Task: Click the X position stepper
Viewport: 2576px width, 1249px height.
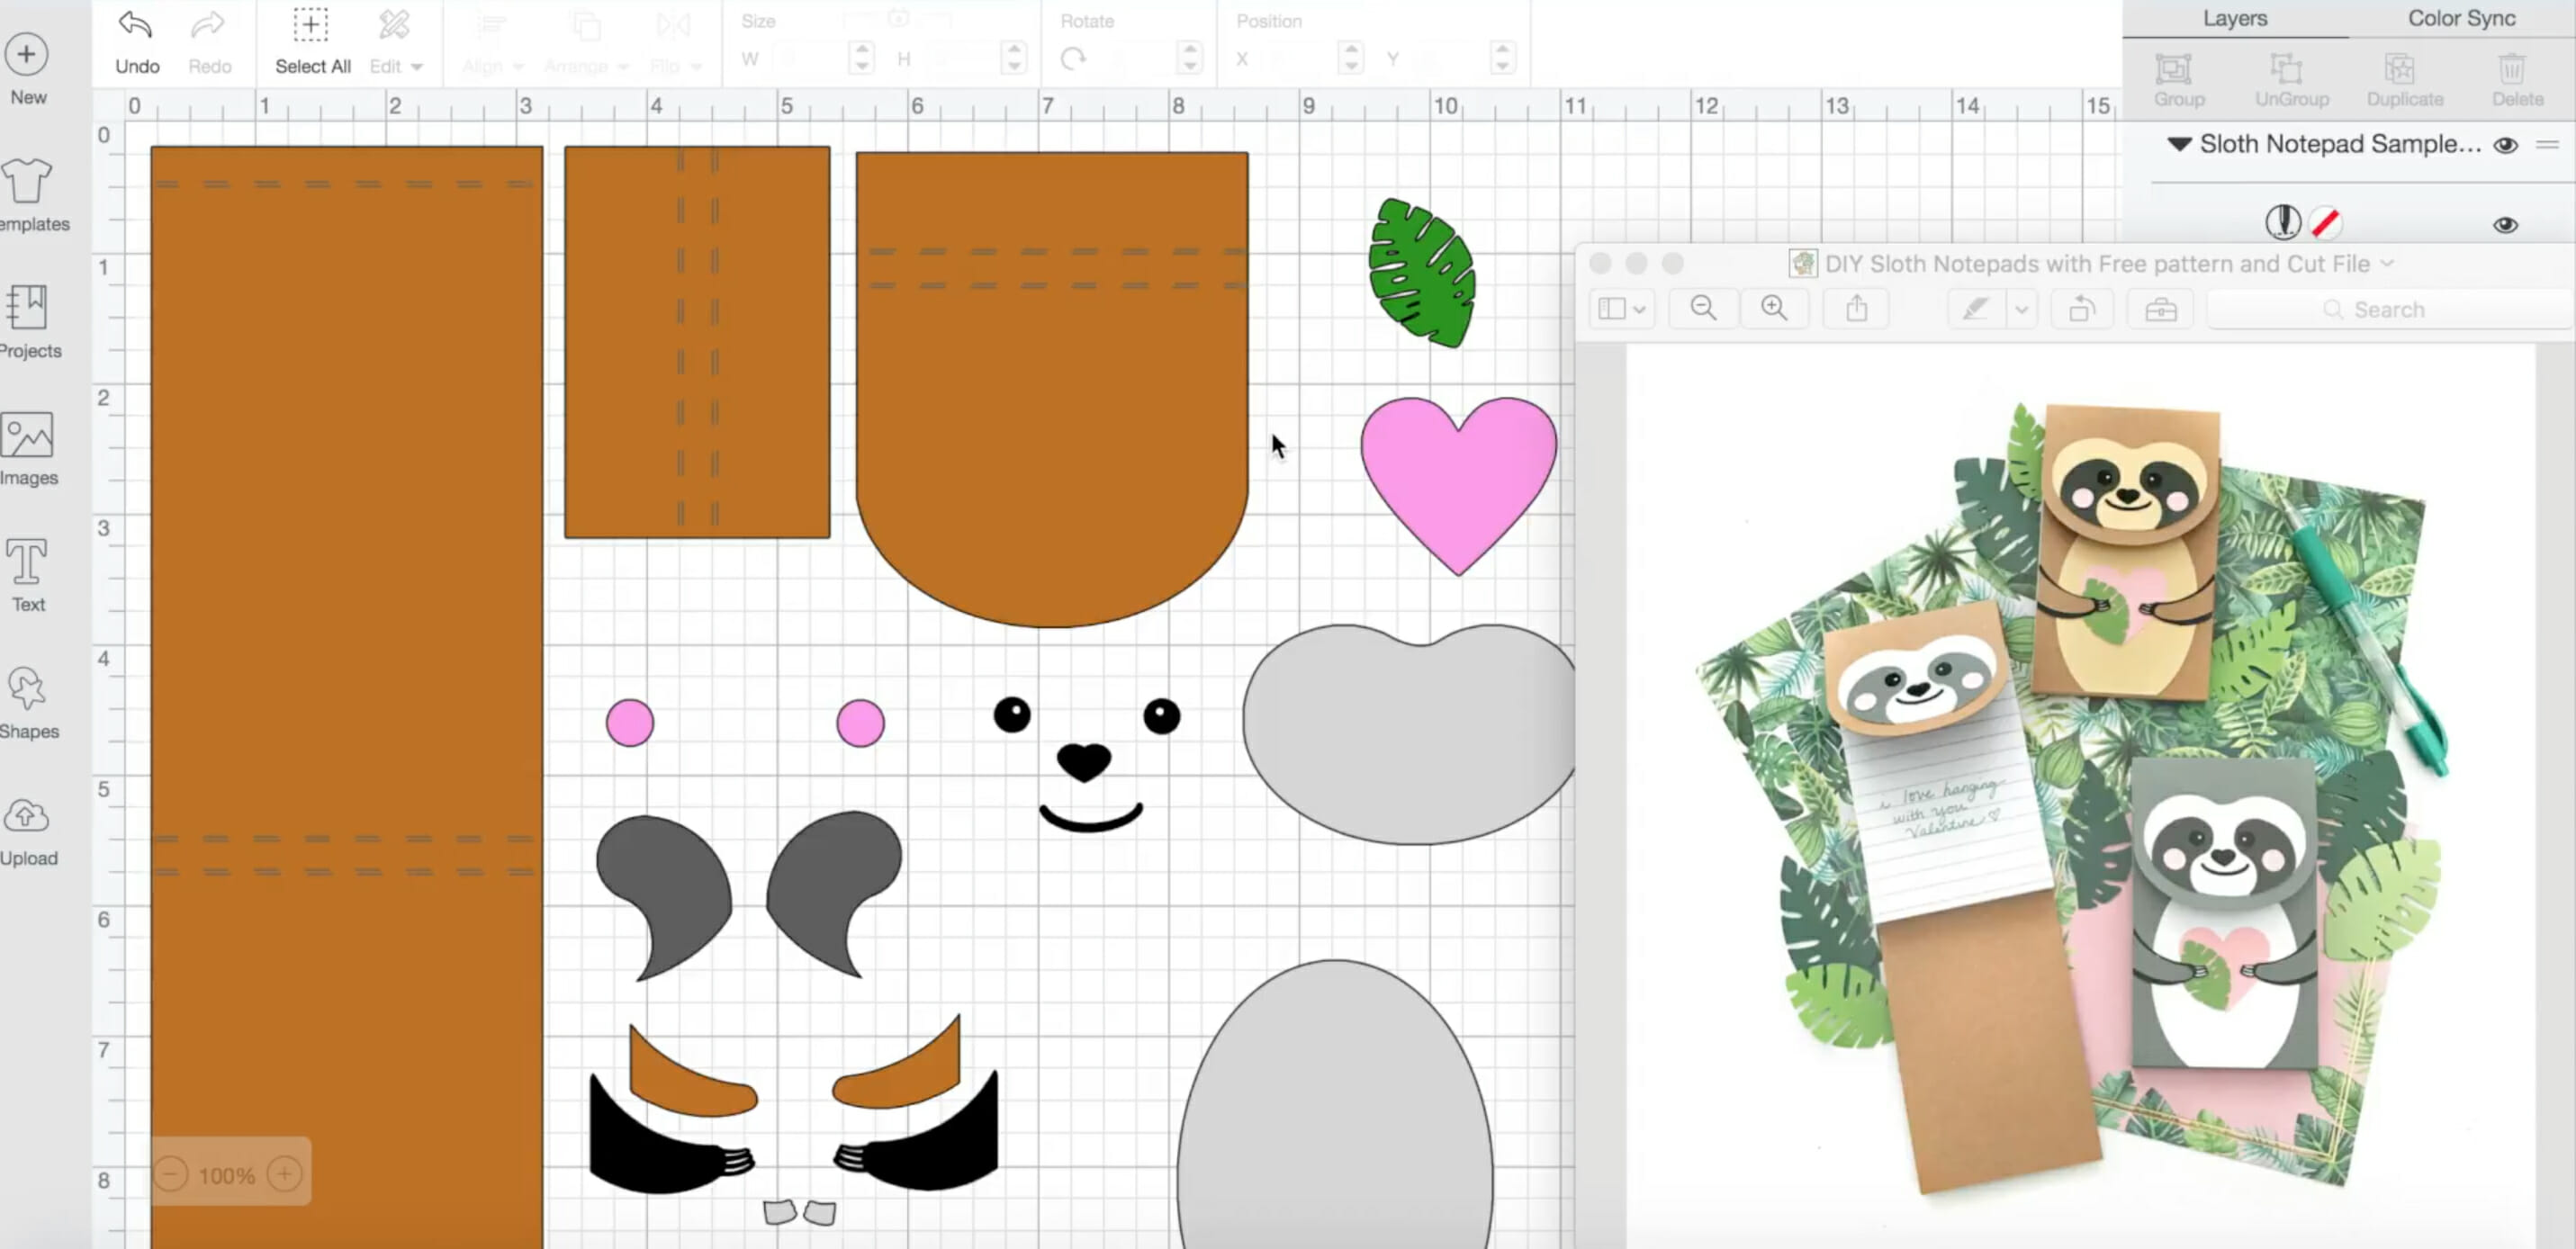Action: [x=1350, y=58]
